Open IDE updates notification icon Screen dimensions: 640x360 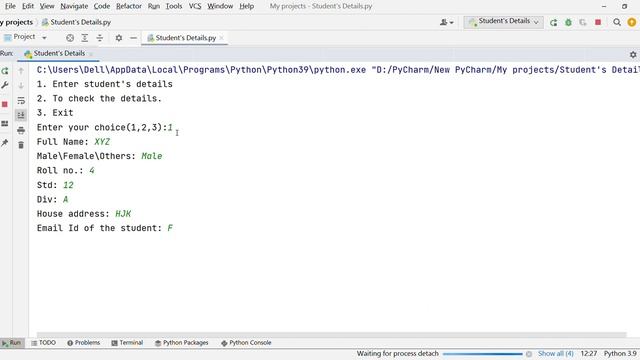click(x=632, y=22)
